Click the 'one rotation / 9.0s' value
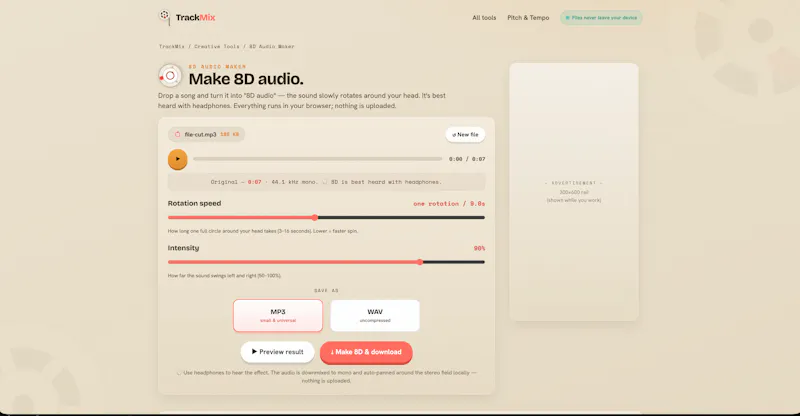The width and height of the screenshot is (800, 416). click(449, 204)
